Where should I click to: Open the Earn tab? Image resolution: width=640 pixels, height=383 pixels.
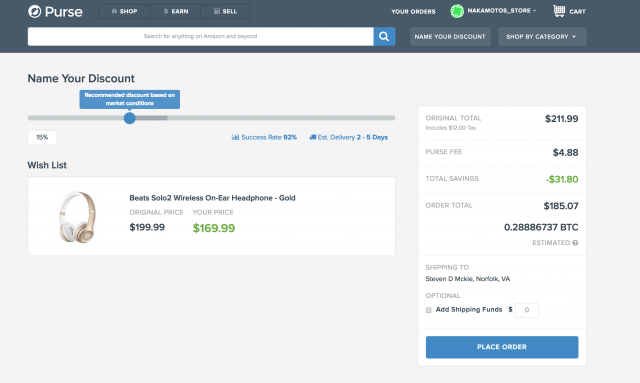coord(176,11)
